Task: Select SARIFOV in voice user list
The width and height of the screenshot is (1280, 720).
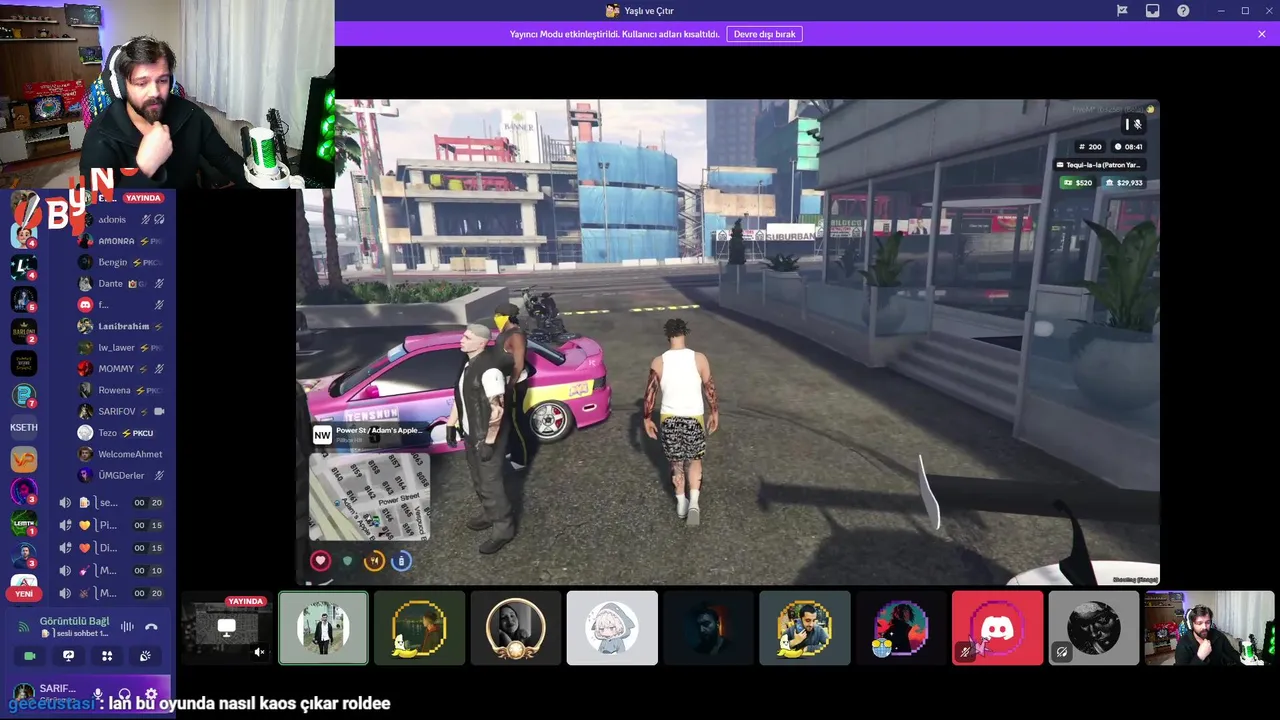Action: click(x=121, y=411)
